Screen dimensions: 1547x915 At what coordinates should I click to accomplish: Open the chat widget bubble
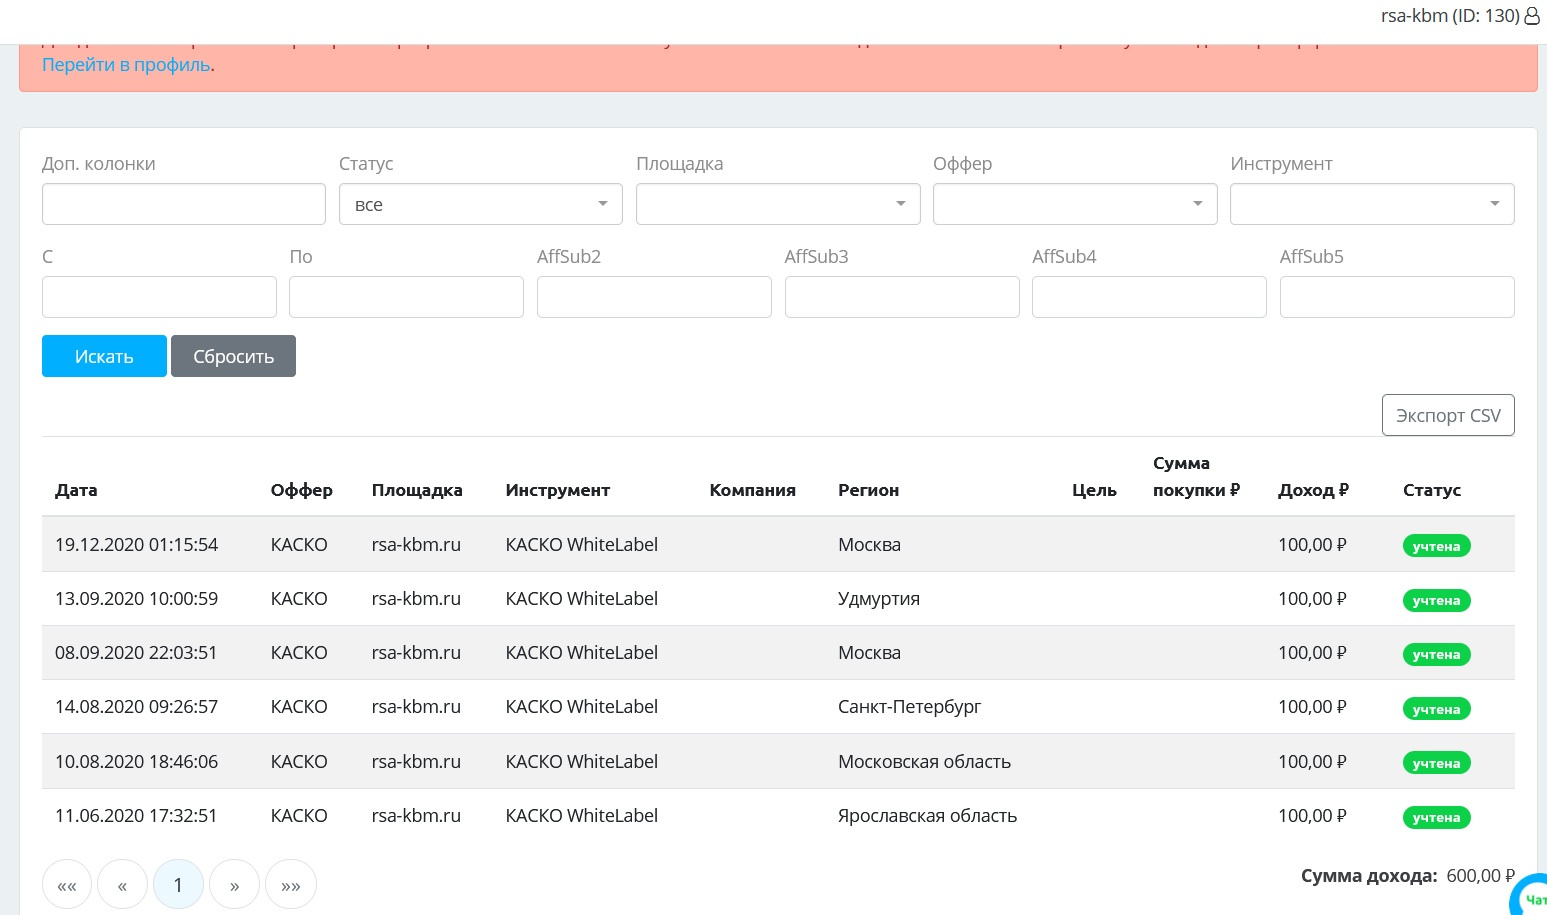point(1530,896)
